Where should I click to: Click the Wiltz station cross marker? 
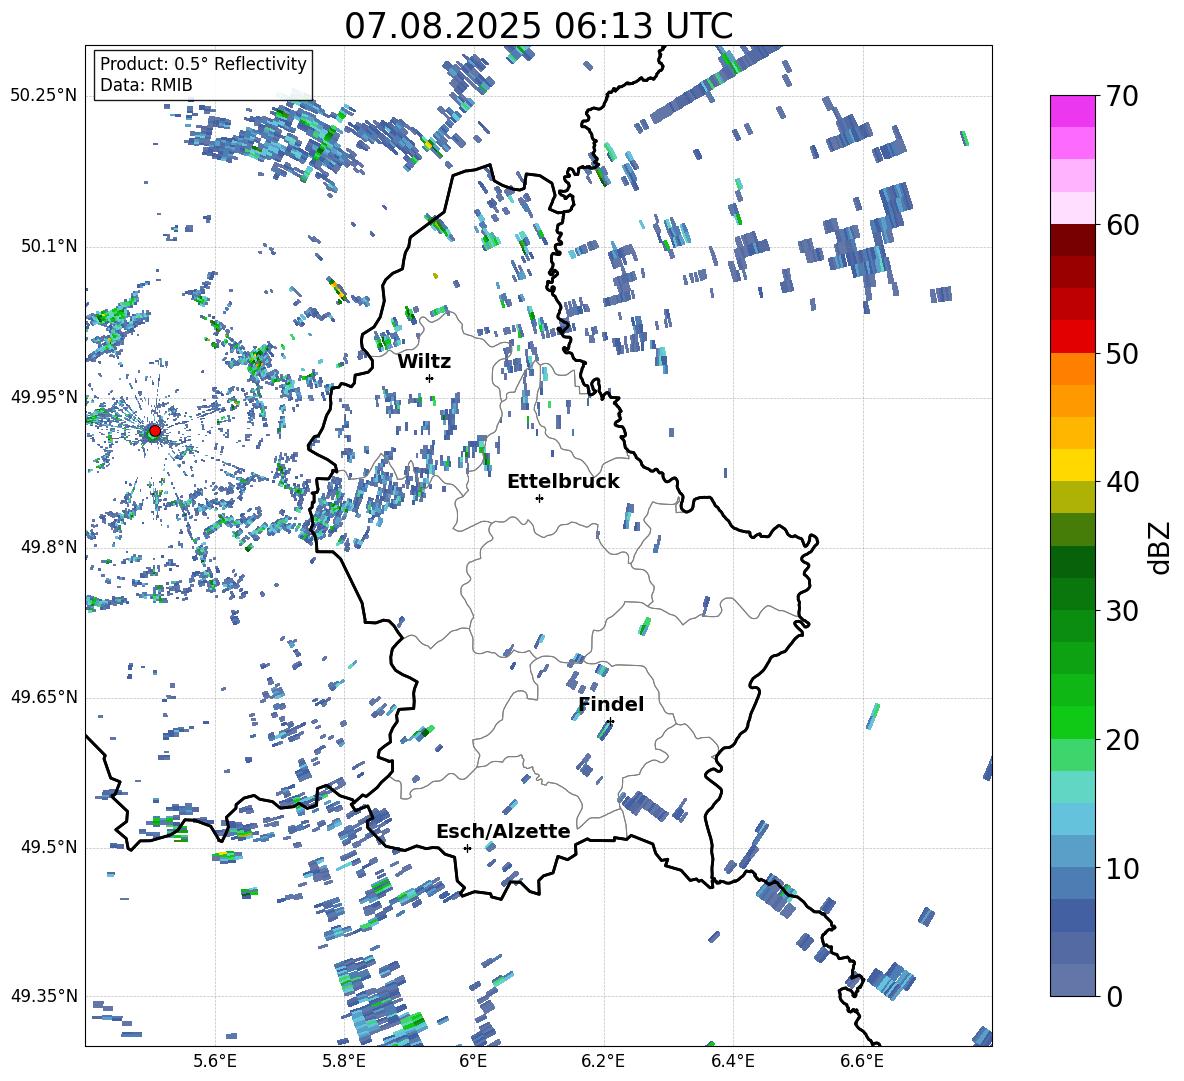tap(430, 378)
